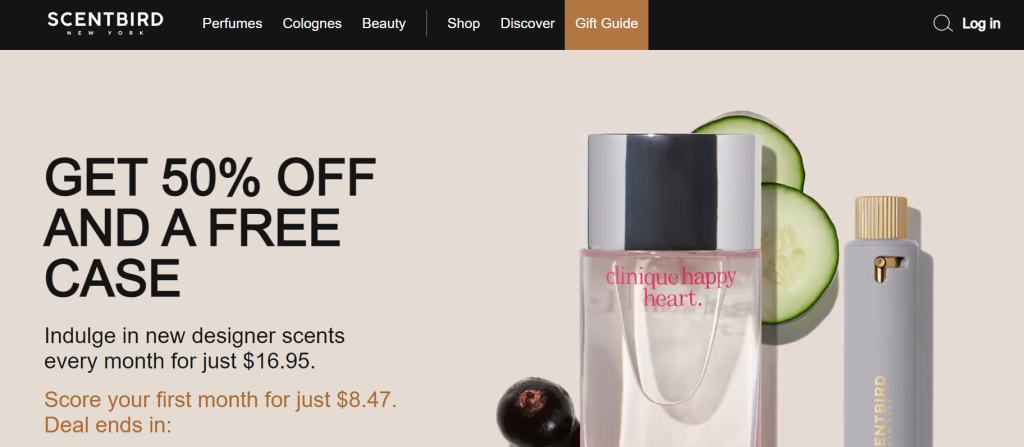Click the GET 50% OFF headline
This screenshot has height=447, width=1024.
pos(210,227)
